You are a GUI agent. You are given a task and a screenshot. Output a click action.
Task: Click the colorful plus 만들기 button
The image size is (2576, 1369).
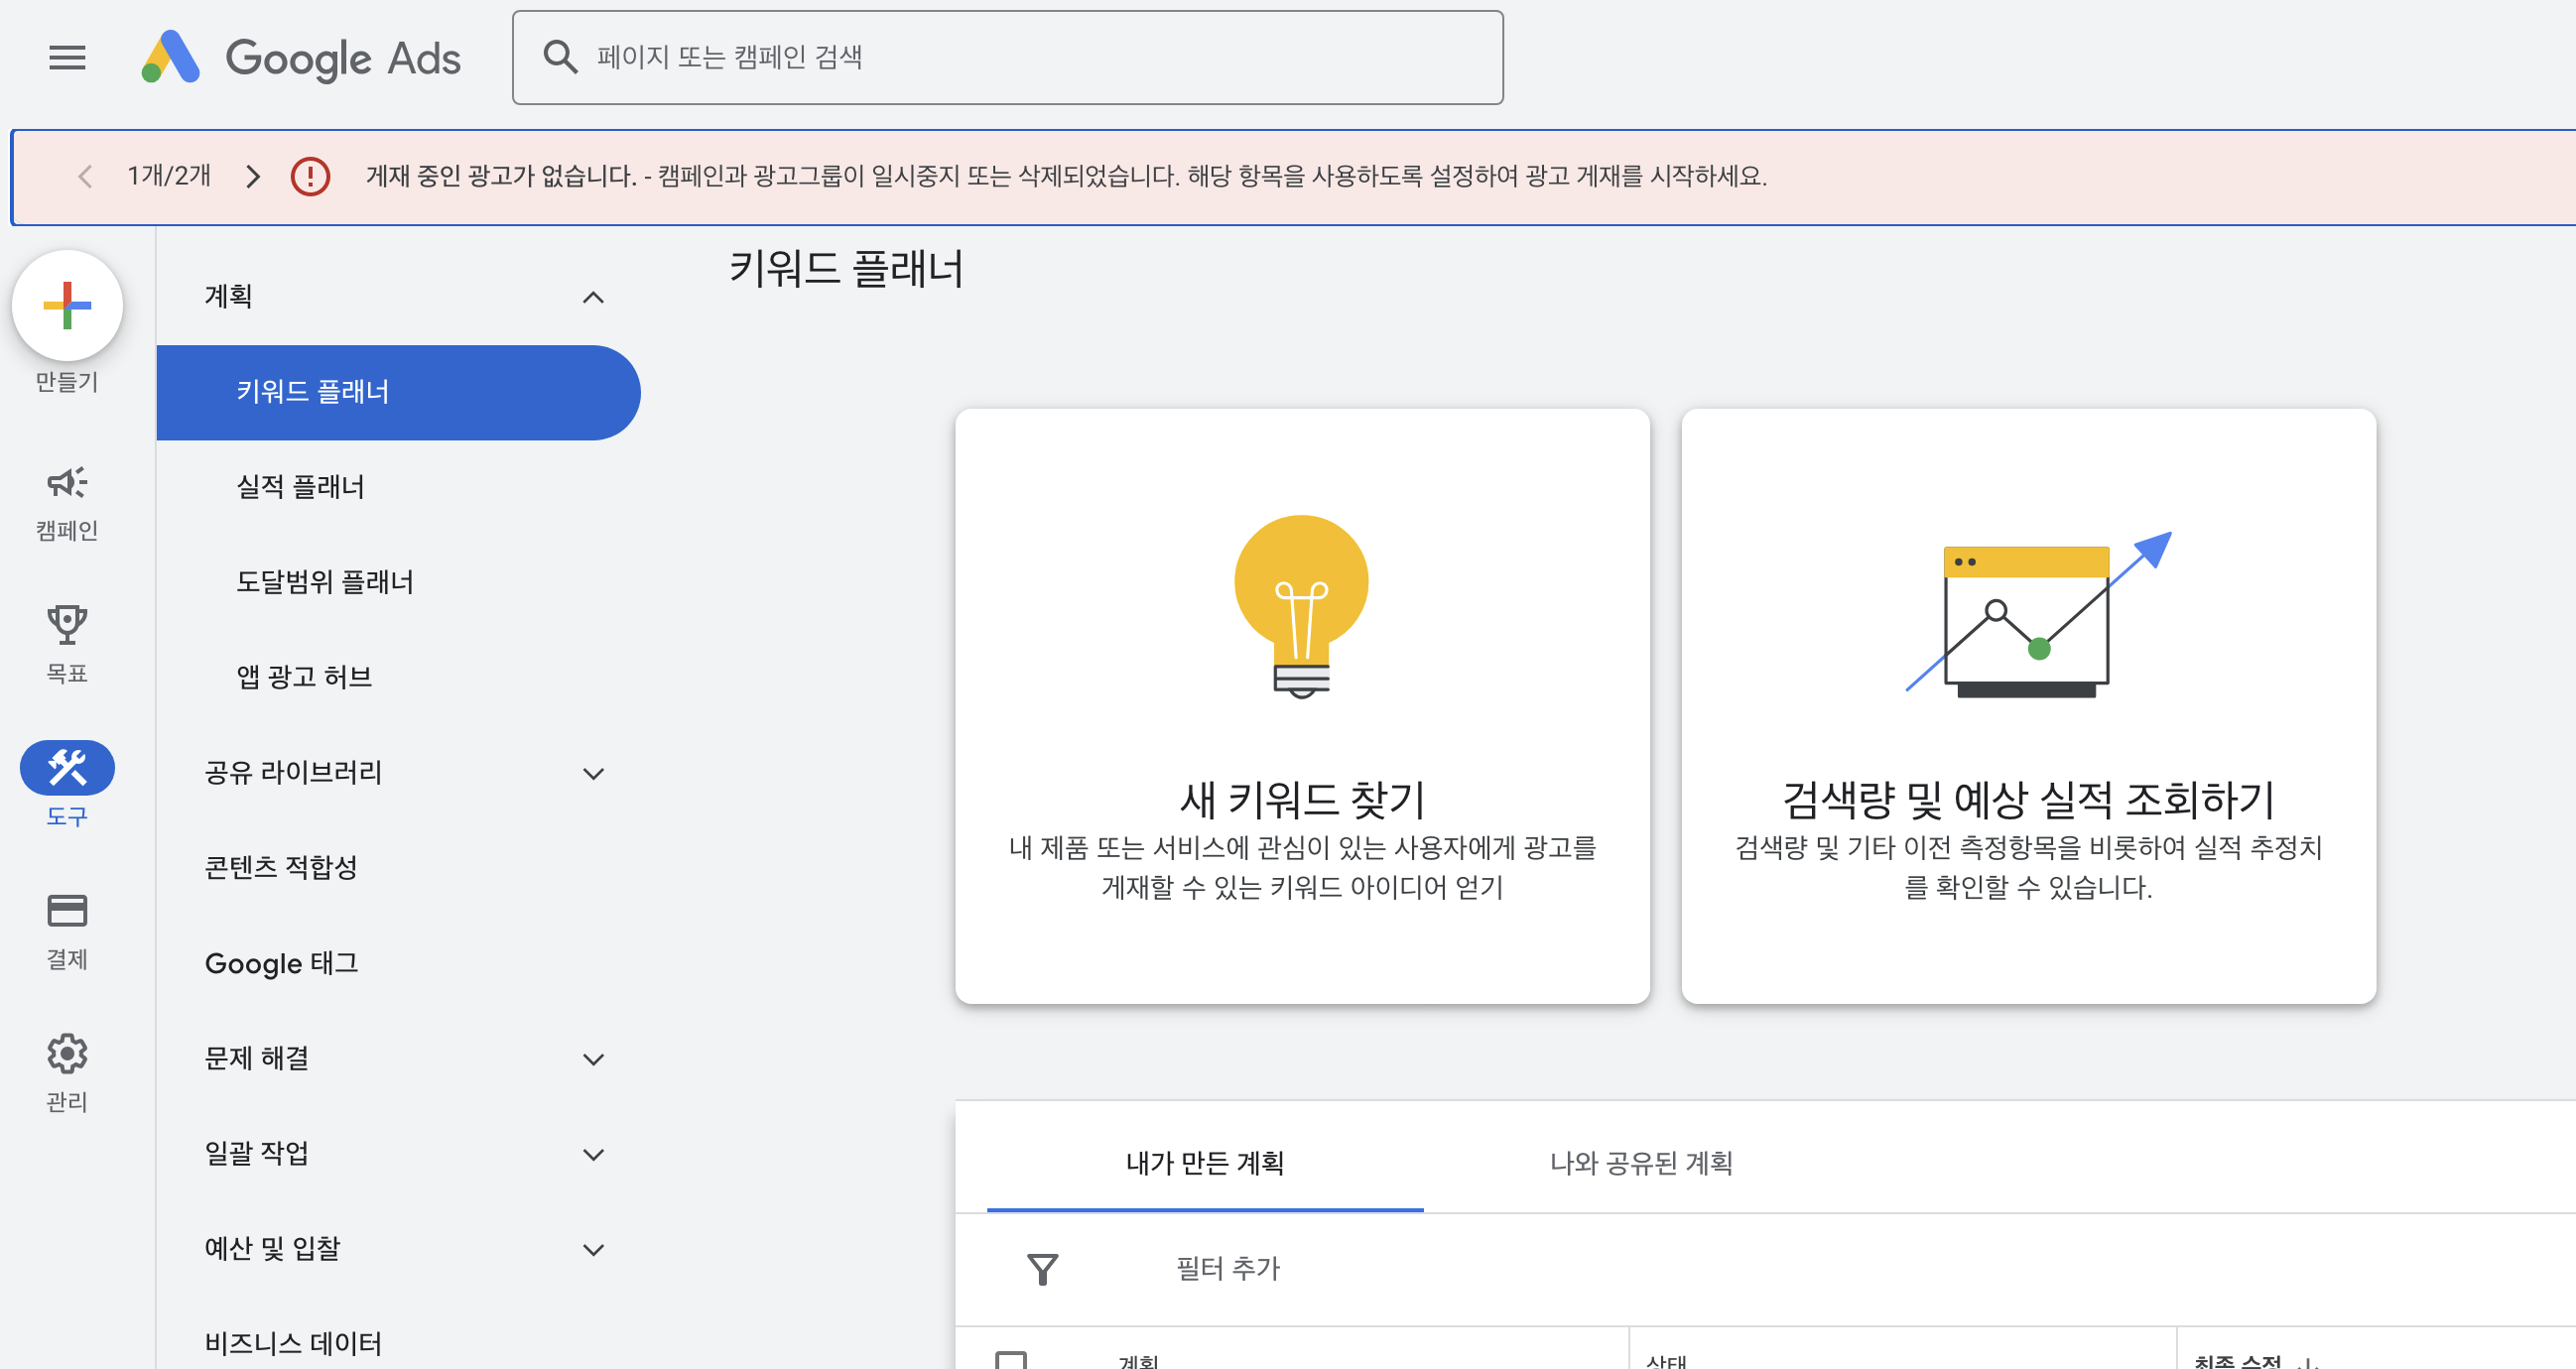point(67,305)
